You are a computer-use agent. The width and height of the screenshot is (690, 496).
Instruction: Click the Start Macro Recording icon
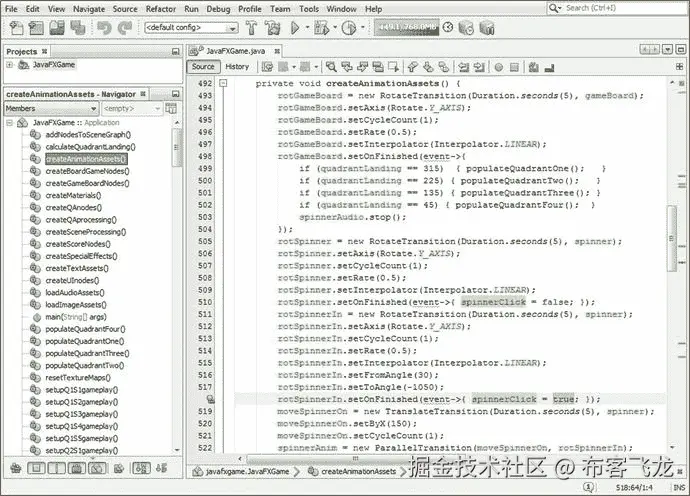499,67
